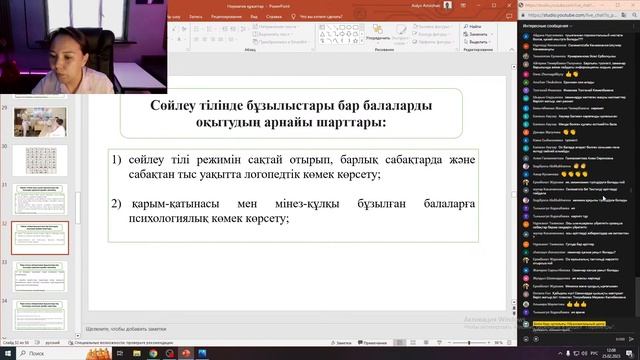Open the Экспресс-стили quick styles gallery
The width and height of the screenshot is (640, 360).
(400, 34)
